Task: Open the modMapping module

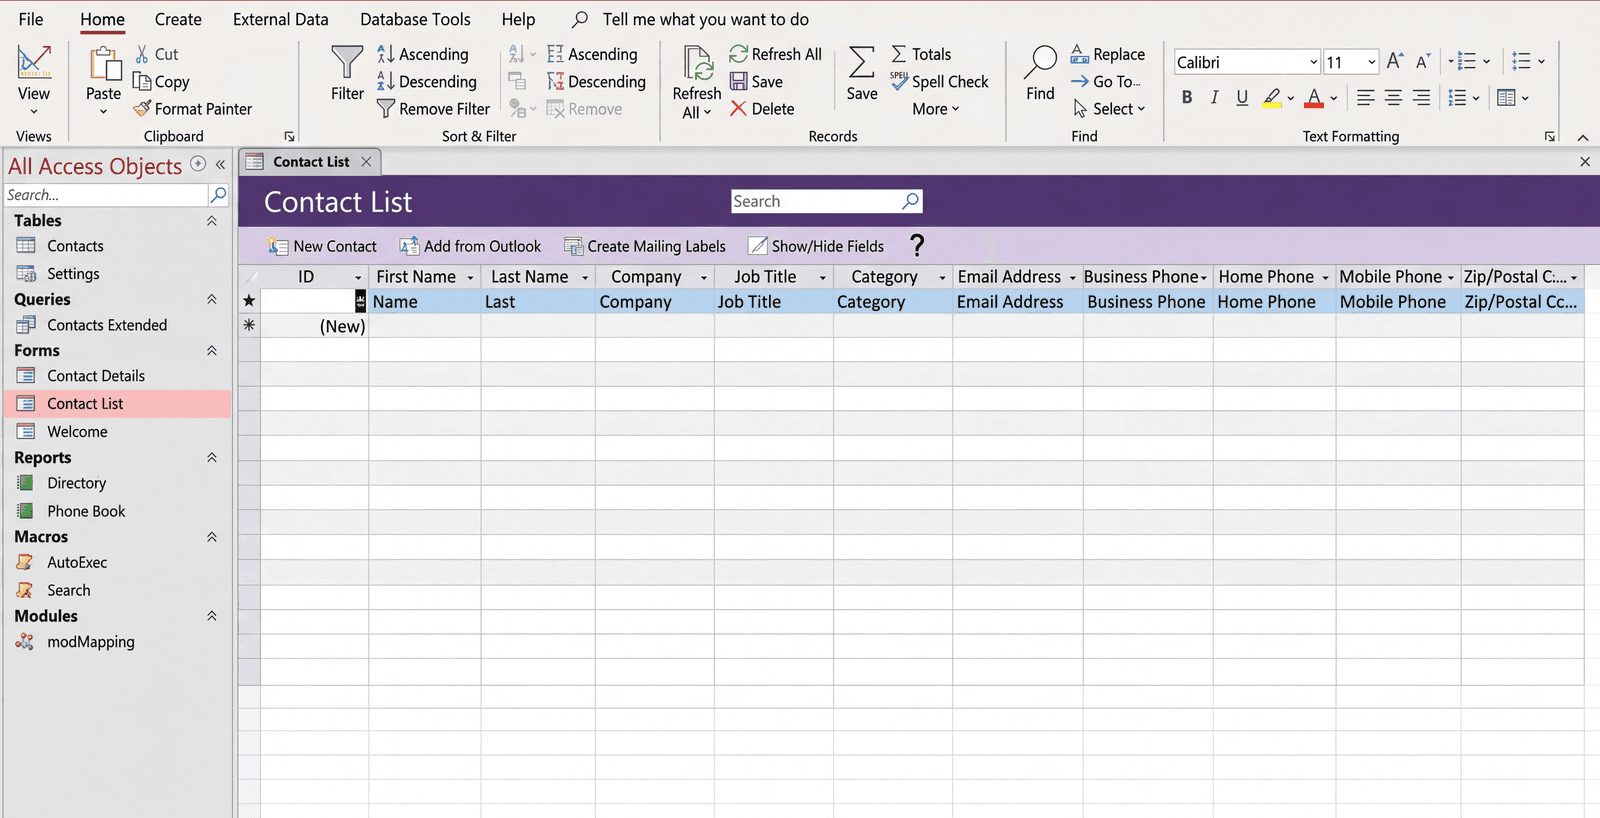Action: [91, 642]
